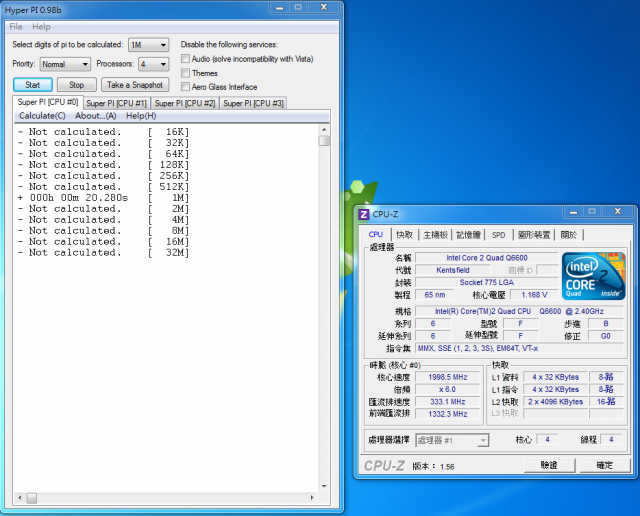This screenshot has height=516, width=640.
Task: Switch to Super PI [CPU #0] tab
Action: pos(48,102)
